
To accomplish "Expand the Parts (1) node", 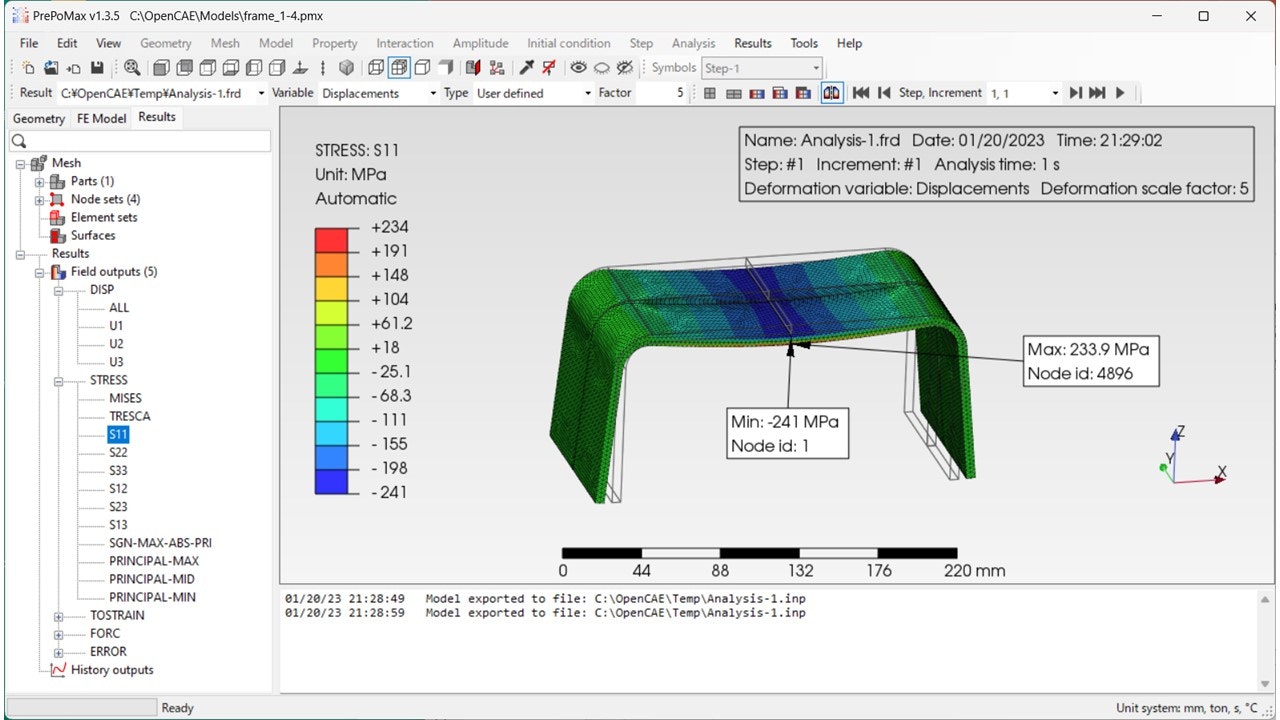I will click(40, 181).
